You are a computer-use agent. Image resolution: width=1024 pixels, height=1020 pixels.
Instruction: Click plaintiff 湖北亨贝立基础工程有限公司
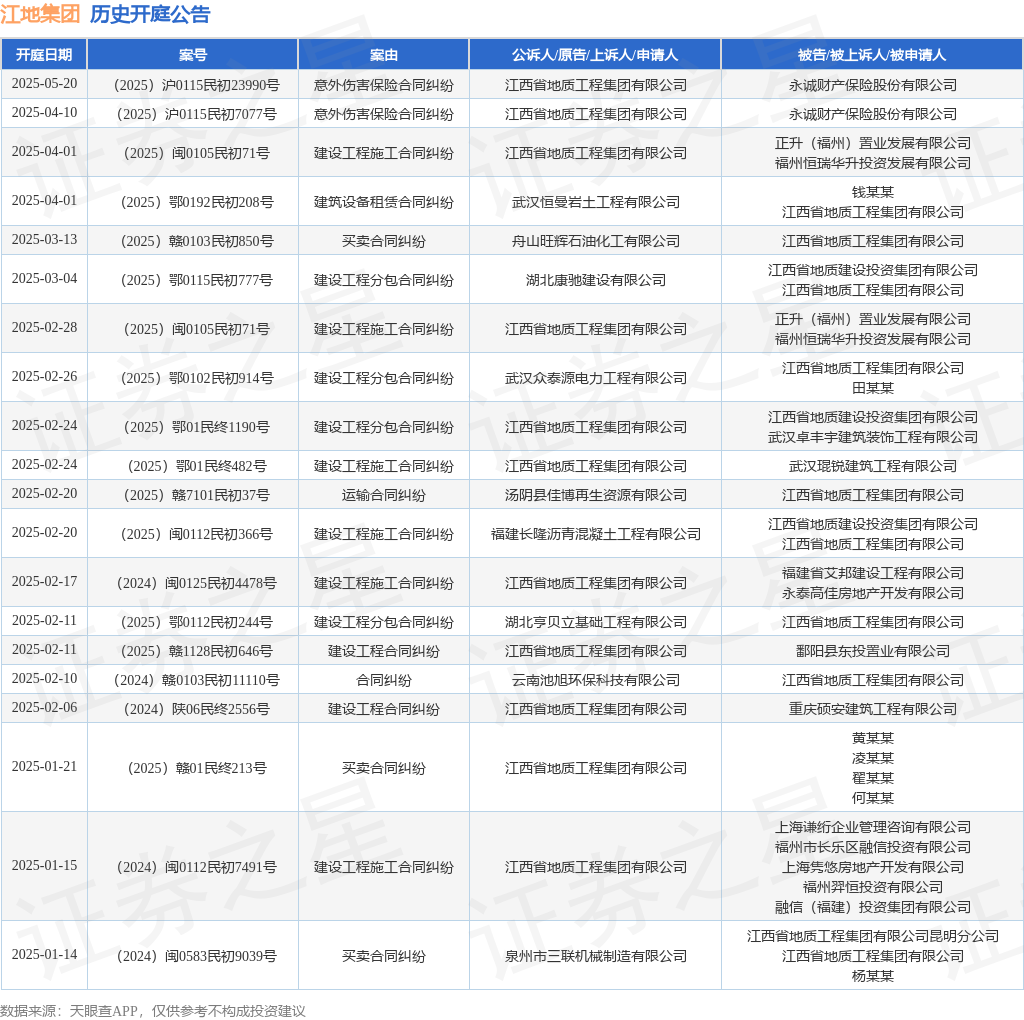click(x=596, y=622)
